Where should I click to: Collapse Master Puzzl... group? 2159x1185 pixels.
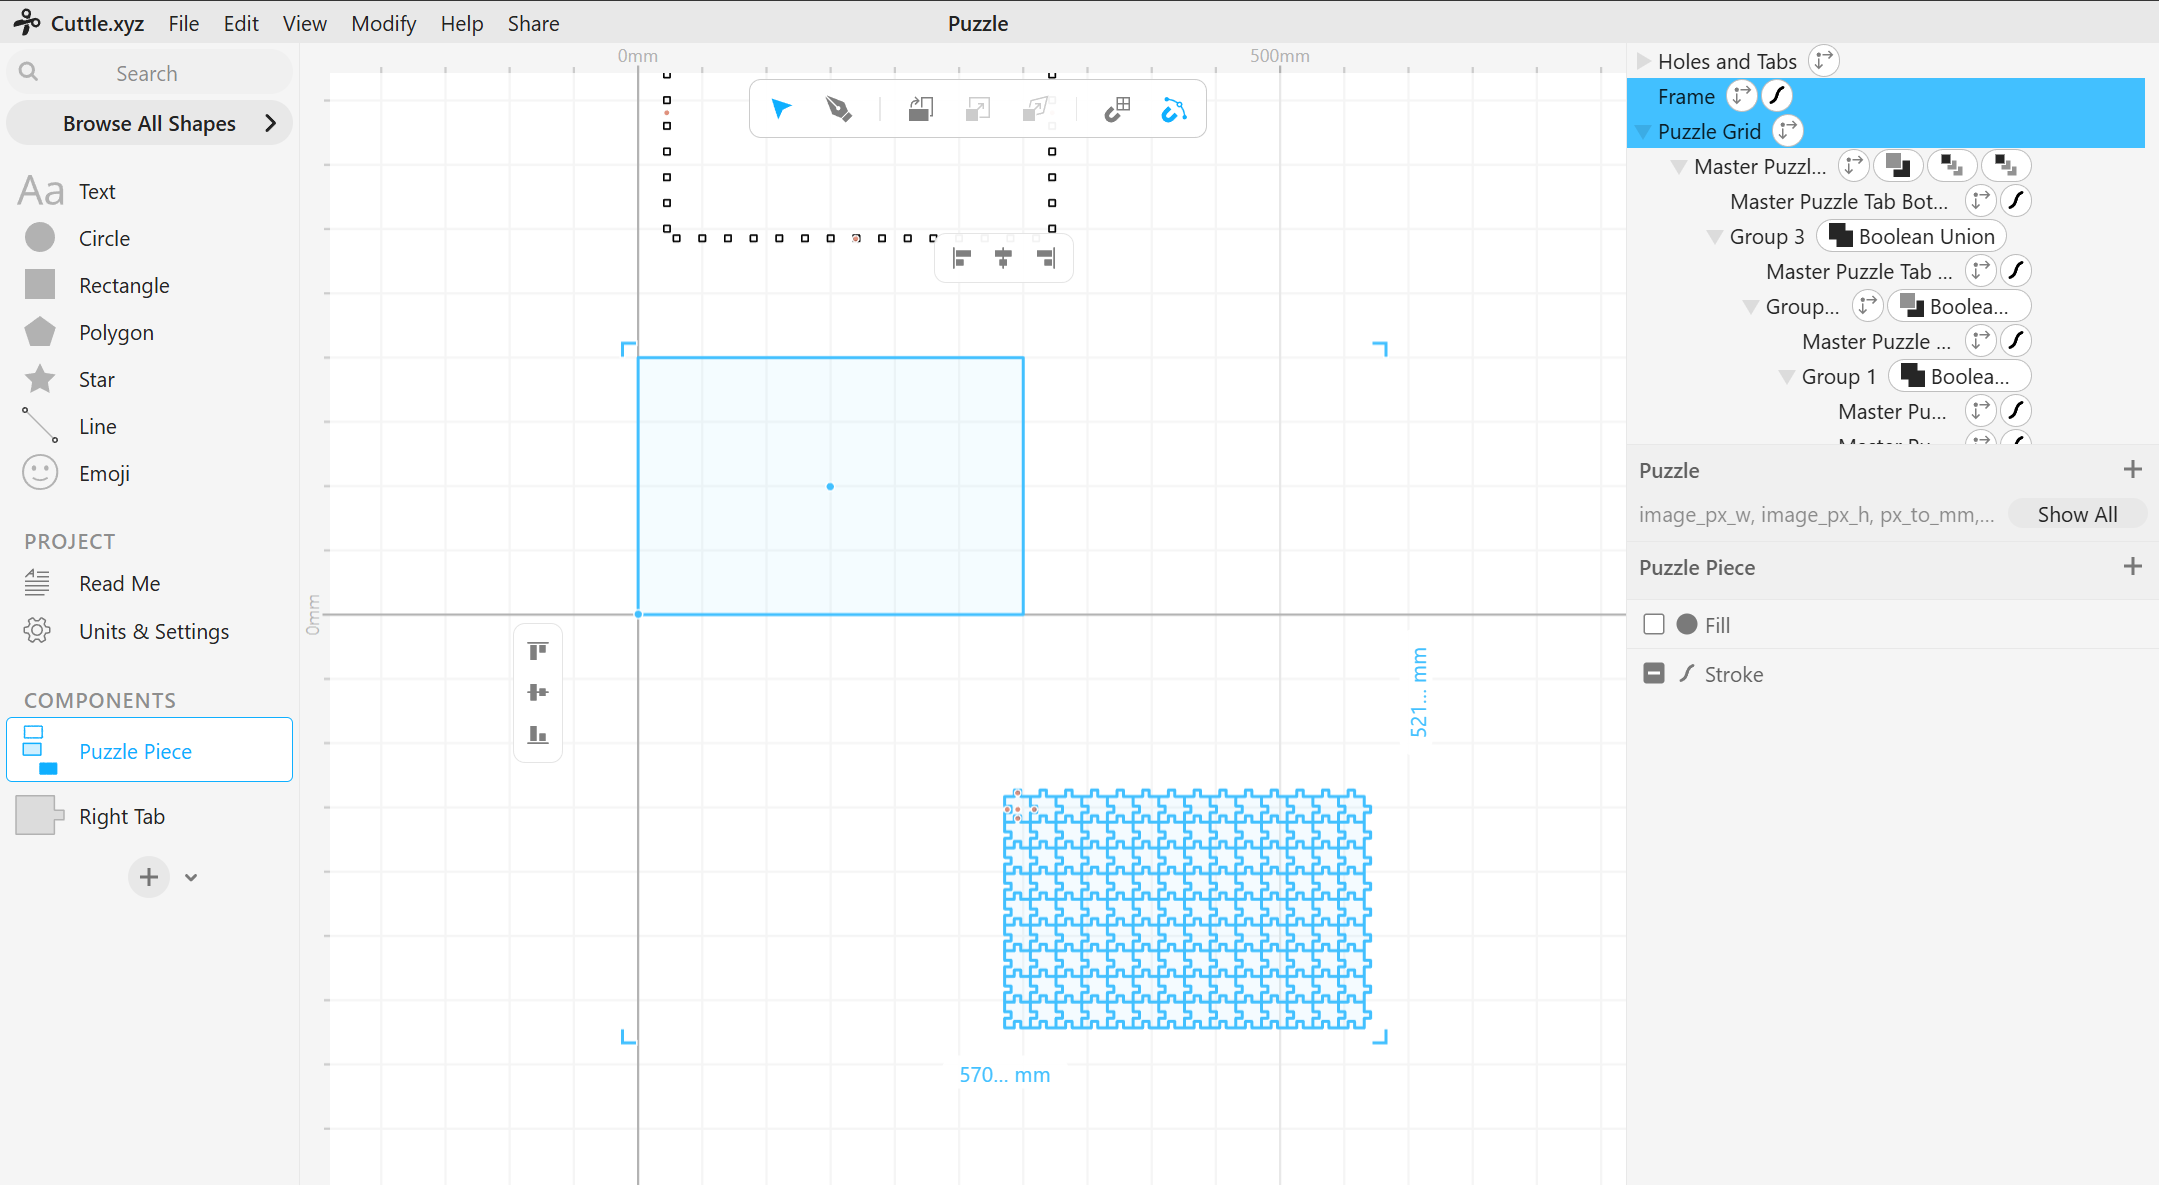point(1679,167)
